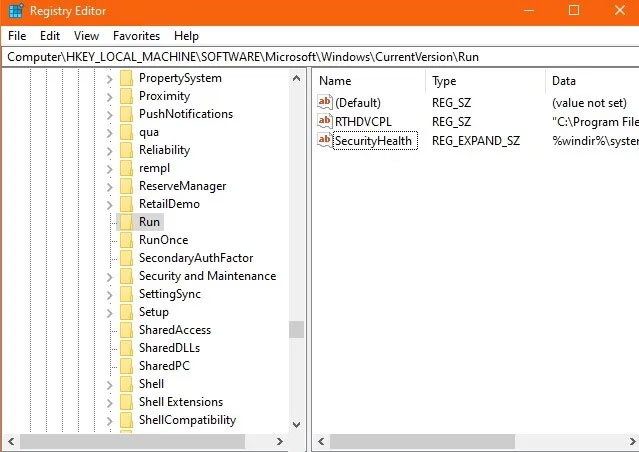This screenshot has width=639, height=452.
Task: Click the ReserveManager folder icon
Action: point(126,186)
